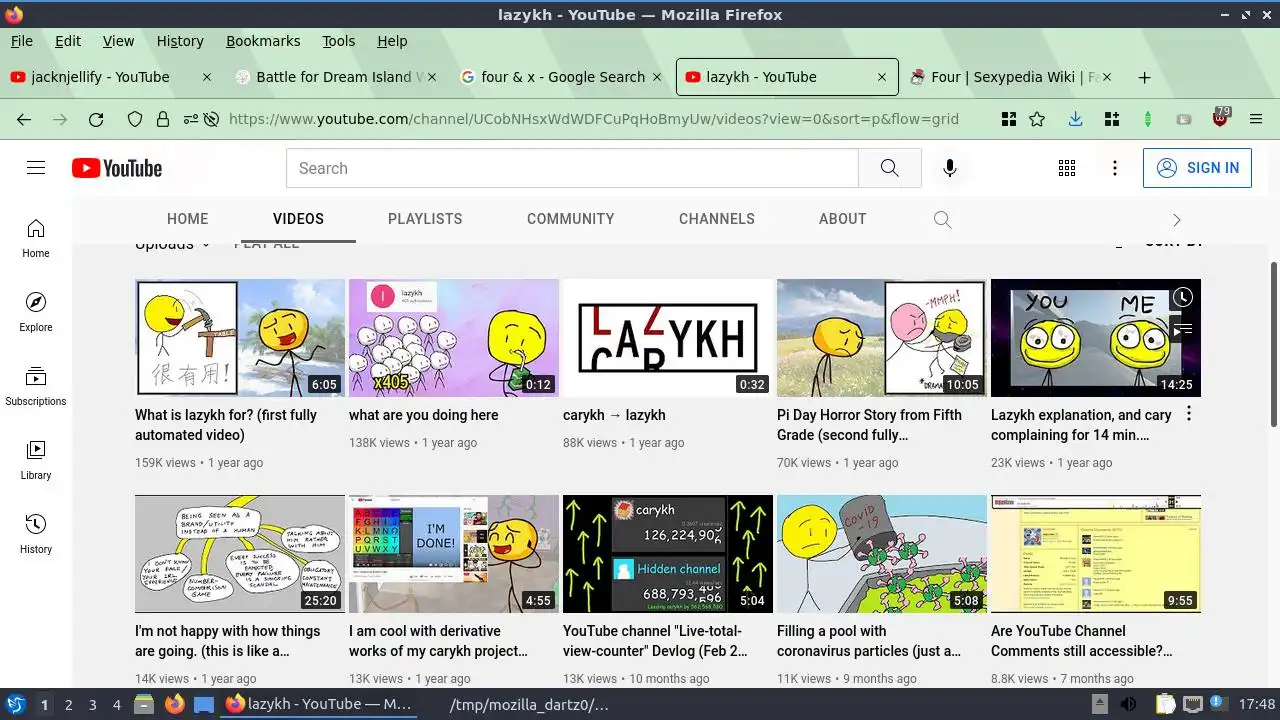Open 'what are you doing here' video title
The width and height of the screenshot is (1280, 720).
(423, 415)
